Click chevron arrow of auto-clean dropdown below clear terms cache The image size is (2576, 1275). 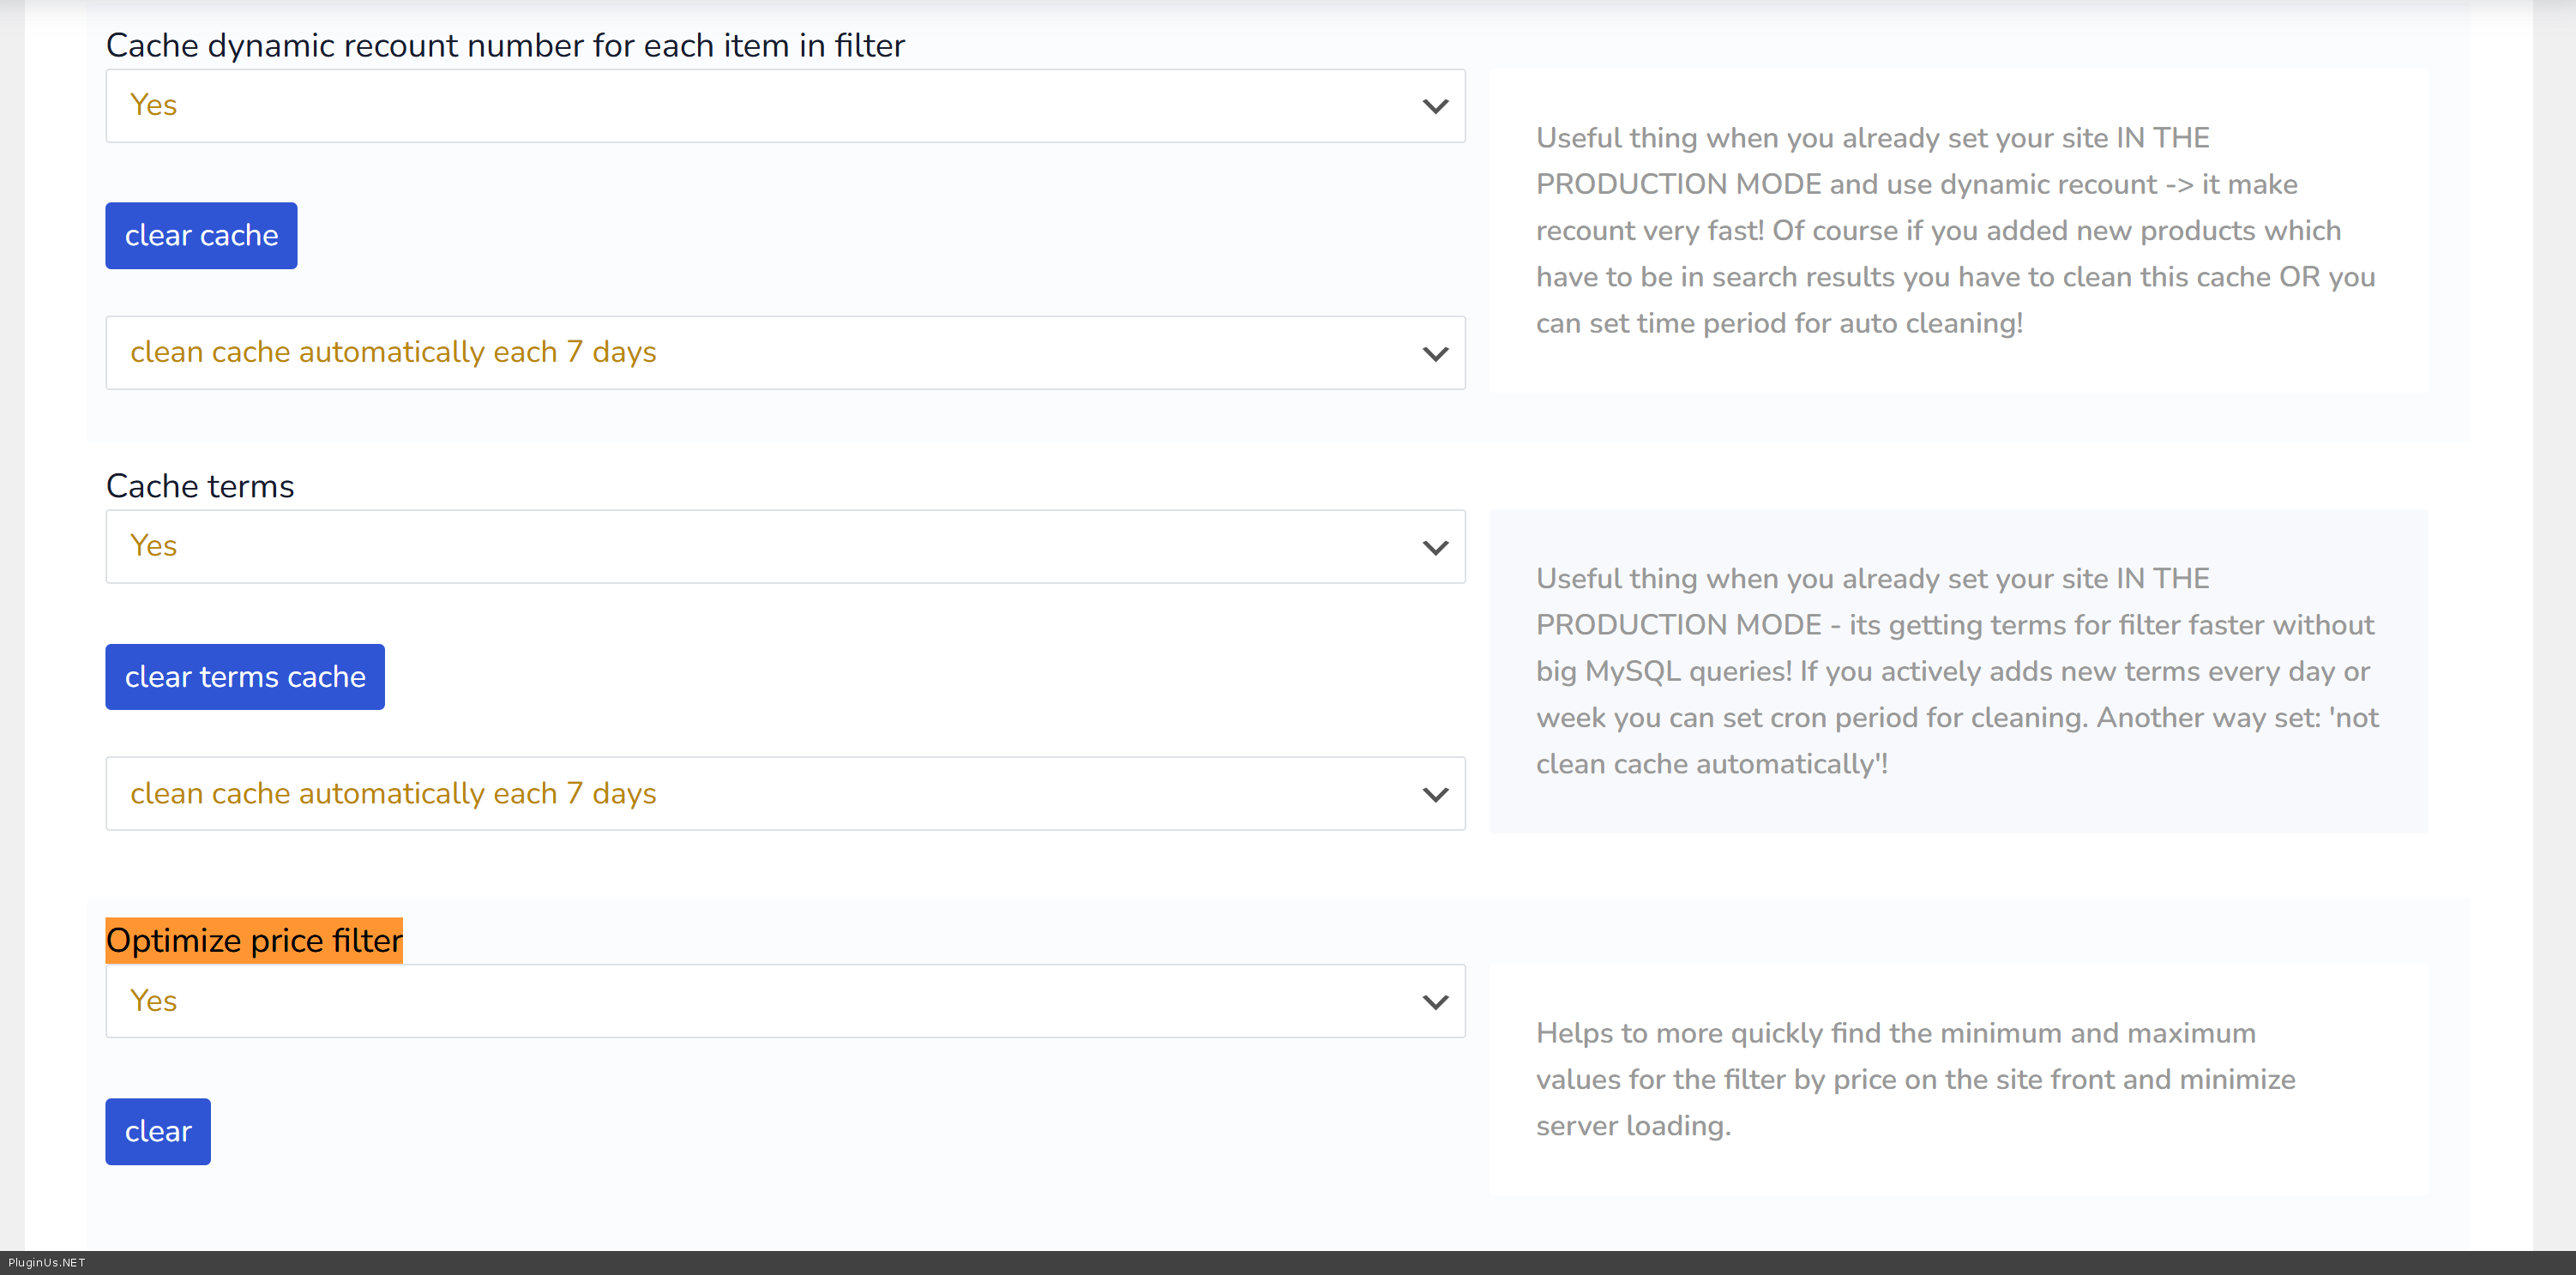pyautogui.click(x=1435, y=794)
